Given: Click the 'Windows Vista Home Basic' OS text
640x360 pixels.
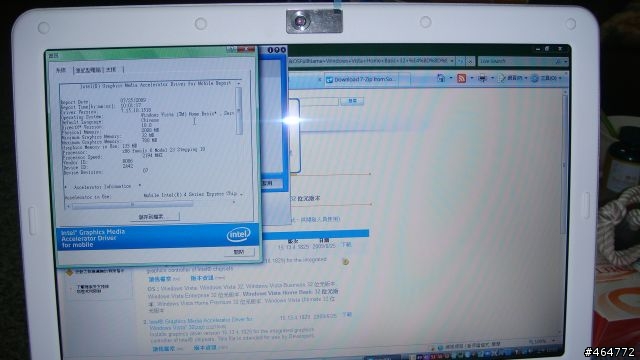Looking at the screenshot, I should 278,293.
